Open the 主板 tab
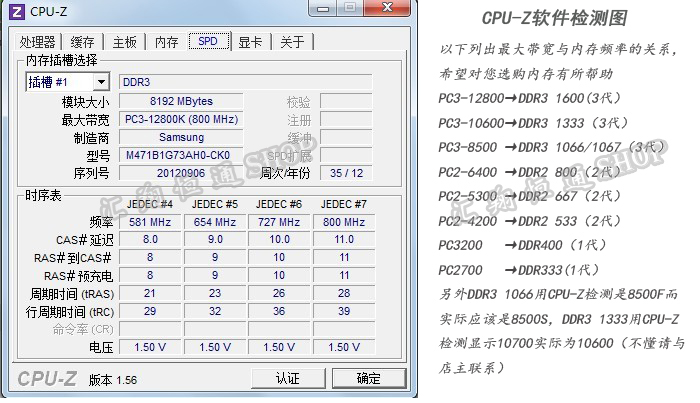Image resolution: width=700 pixels, height=403 pixels. coord(125,42)
